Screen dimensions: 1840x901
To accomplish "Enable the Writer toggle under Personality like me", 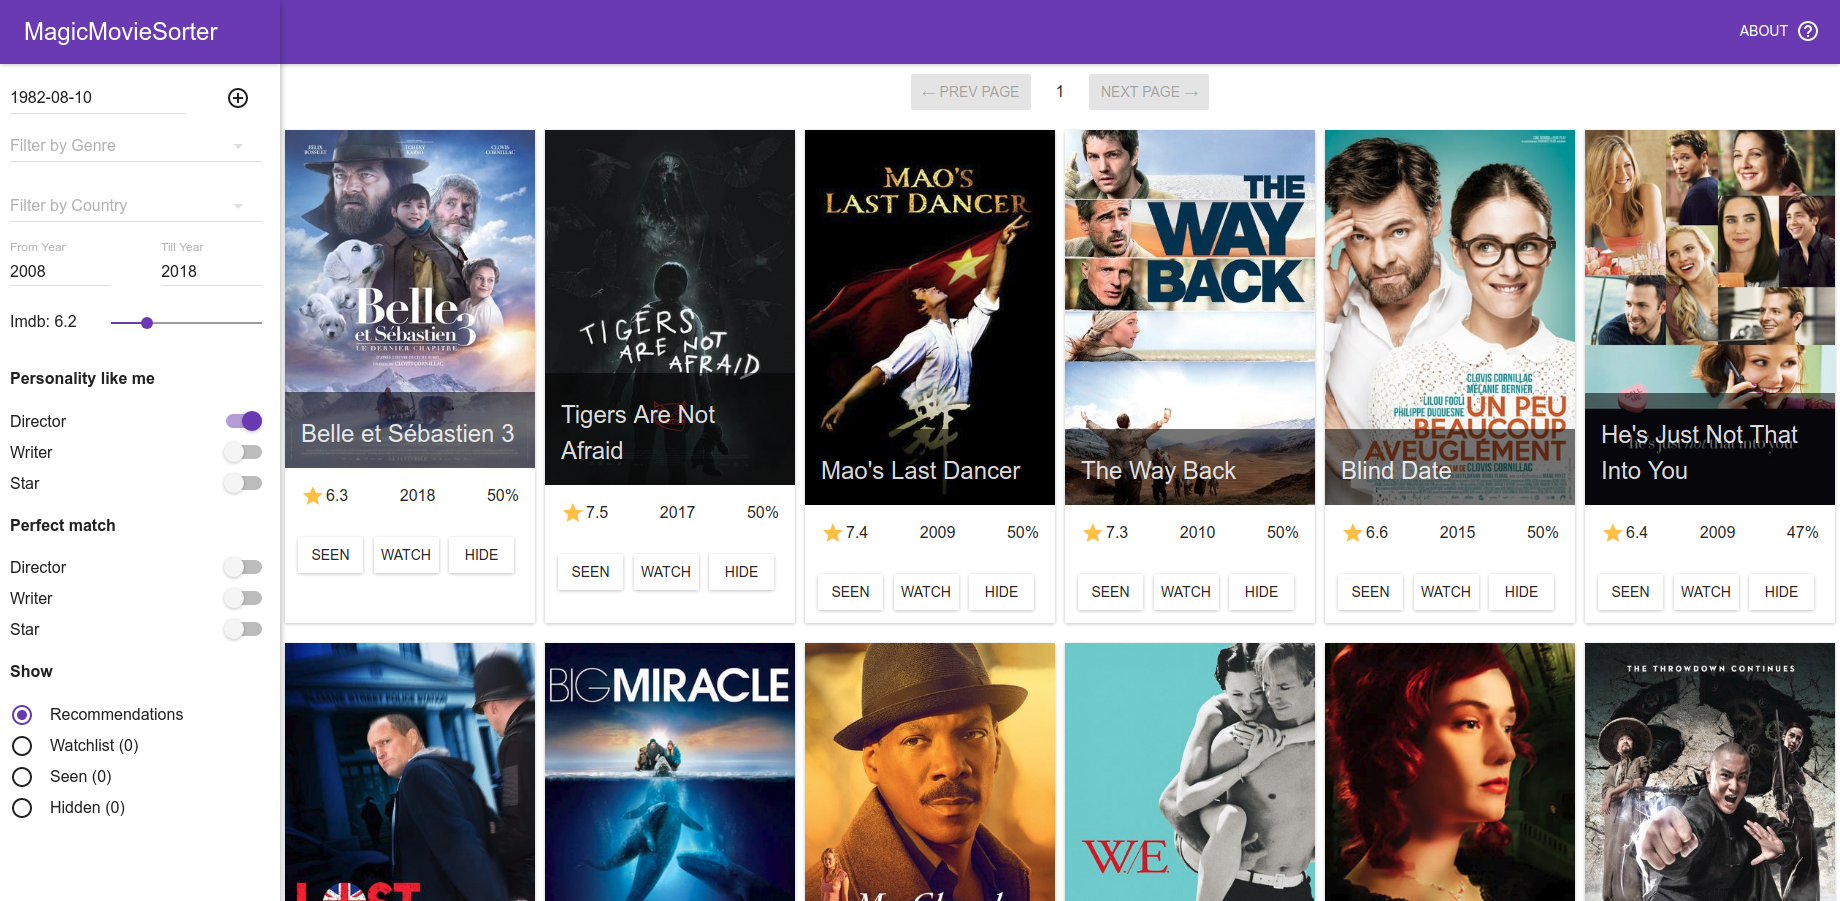I will [x=243, y=452].
